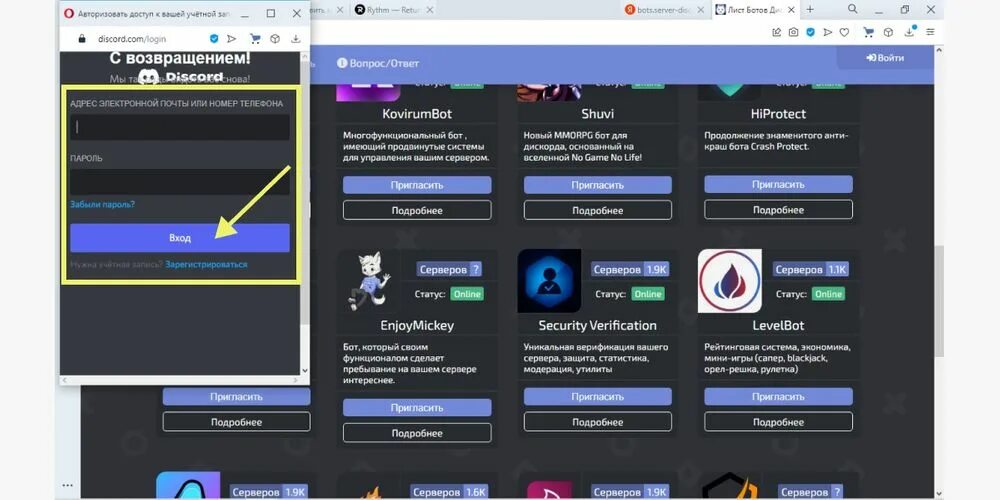This screenshot has width=1000, height=500.
Task: Open Подробнее for LevelBot
Action: pyautogui.click(x=778, y=422)
